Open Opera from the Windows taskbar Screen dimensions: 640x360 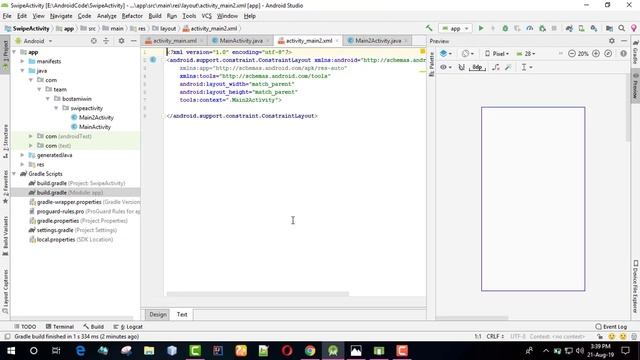coord(287,351)
